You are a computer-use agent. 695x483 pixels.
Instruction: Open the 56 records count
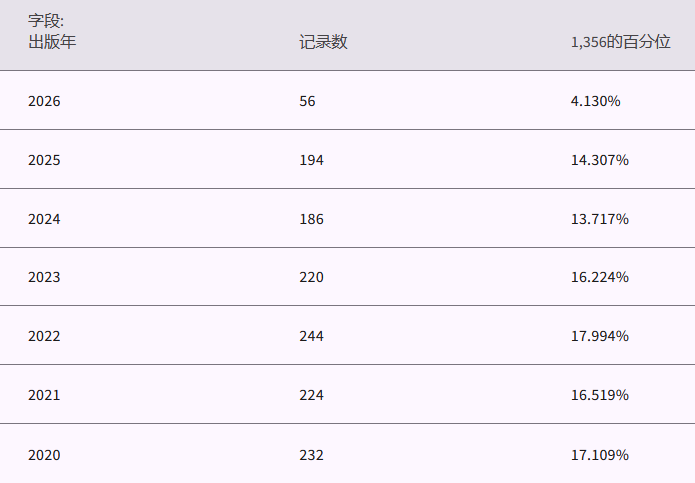point(307,101)
